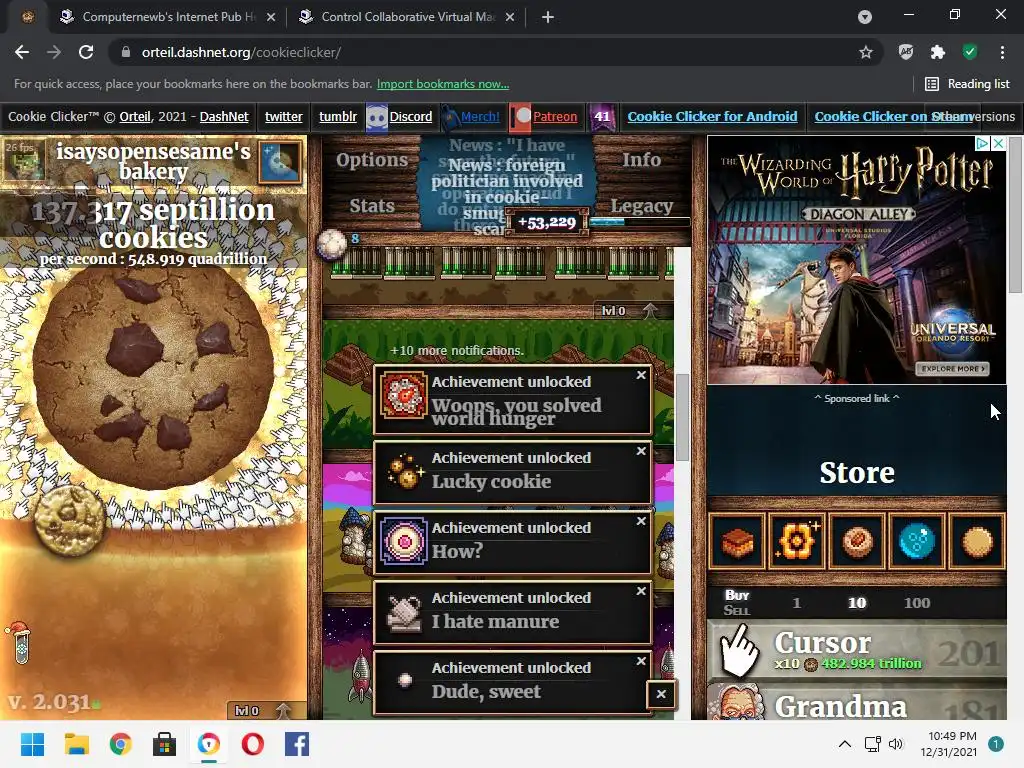Viewport: 1024px width, 768px height.
Task: Switch to the Control Collaborative Virtual Machine tab
Action: pyautogui.click(x=407, y=17)
